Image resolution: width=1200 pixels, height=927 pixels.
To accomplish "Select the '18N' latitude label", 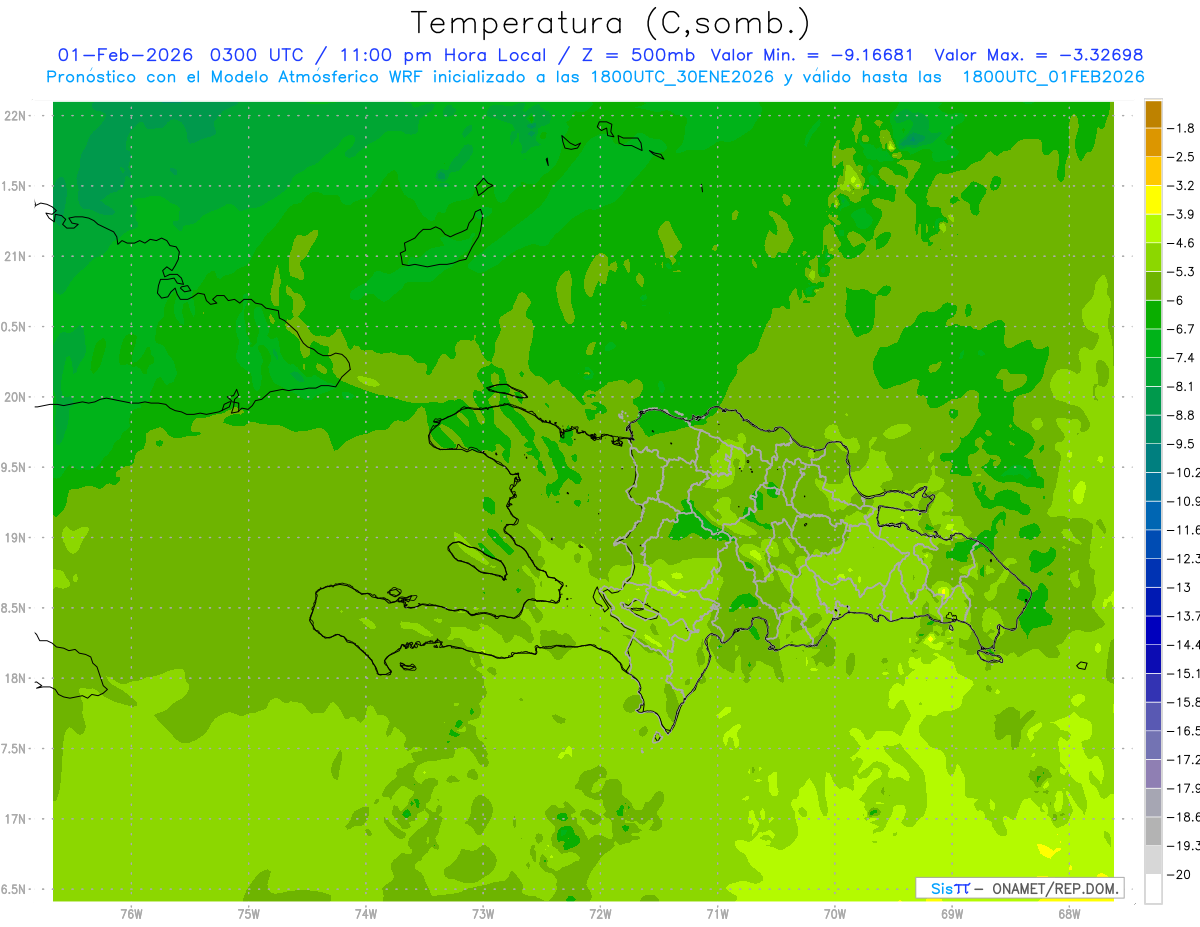I will (x=14, y=678).
